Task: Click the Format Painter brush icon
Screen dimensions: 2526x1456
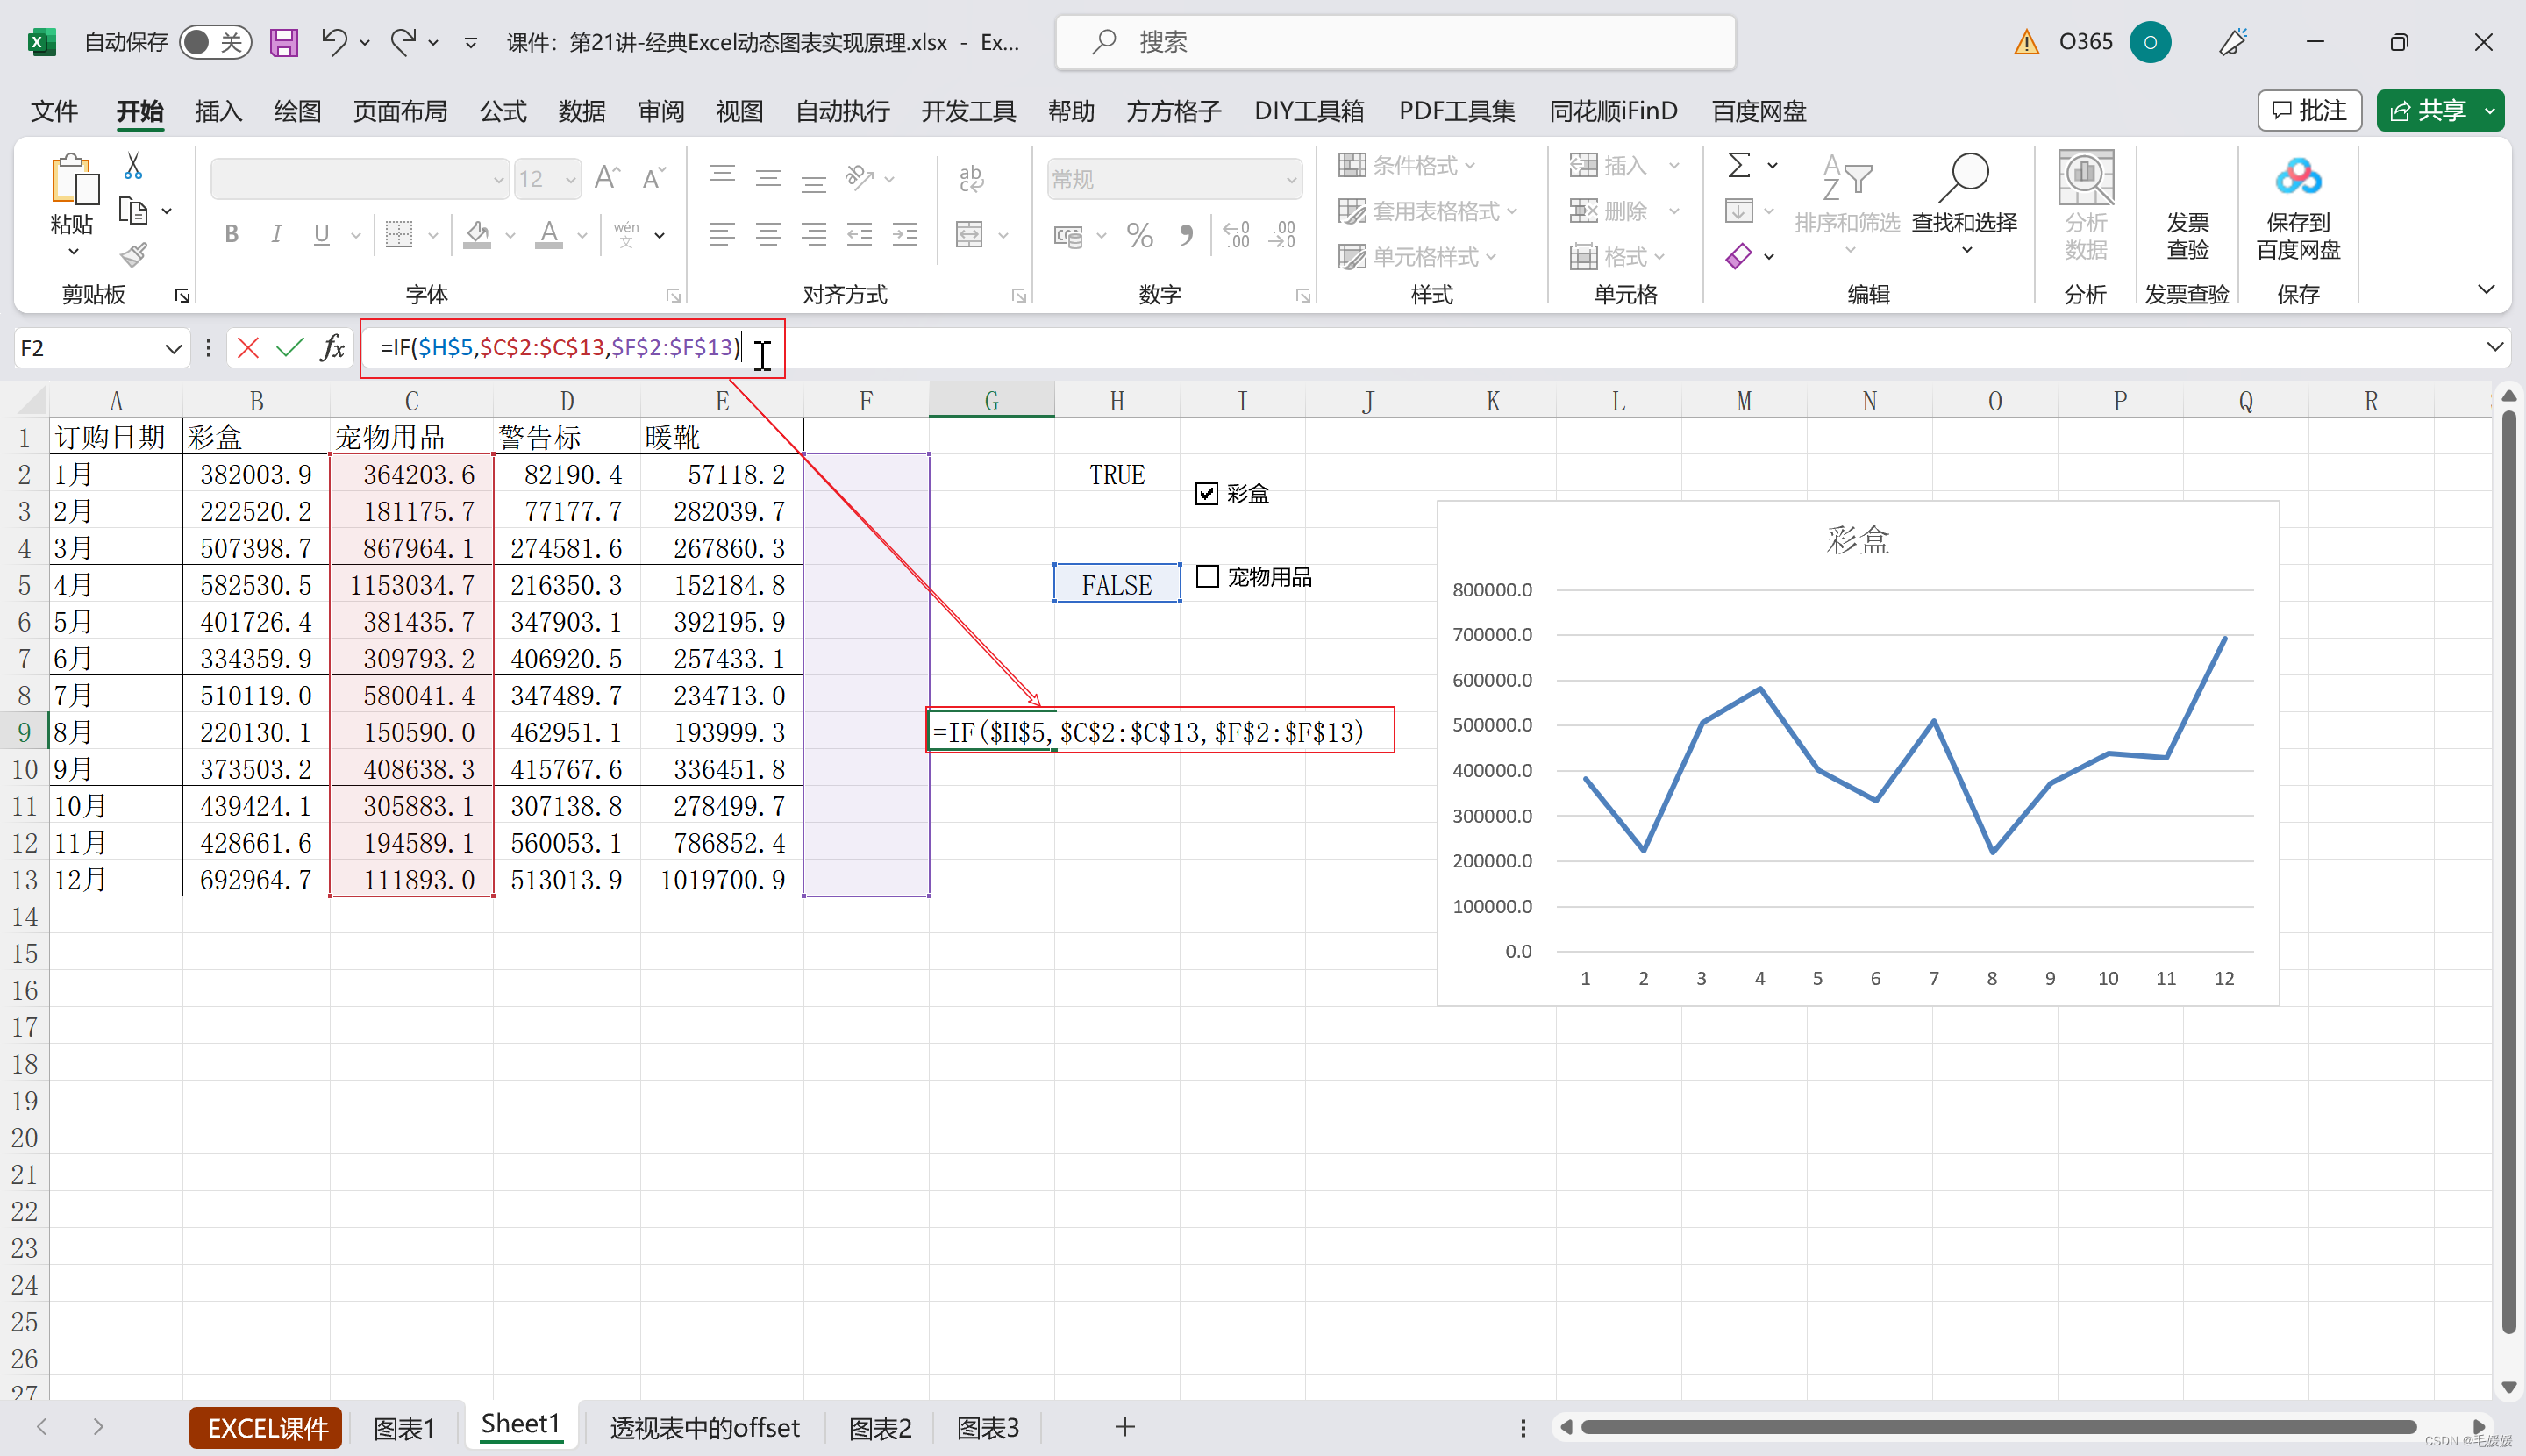Action: (x=133, y=255)
